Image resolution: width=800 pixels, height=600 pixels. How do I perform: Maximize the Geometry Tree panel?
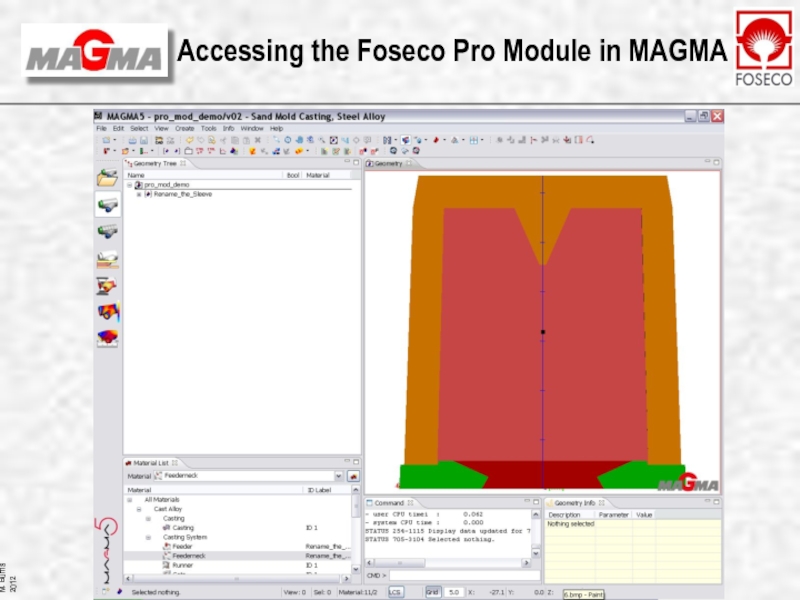[356, 162]
